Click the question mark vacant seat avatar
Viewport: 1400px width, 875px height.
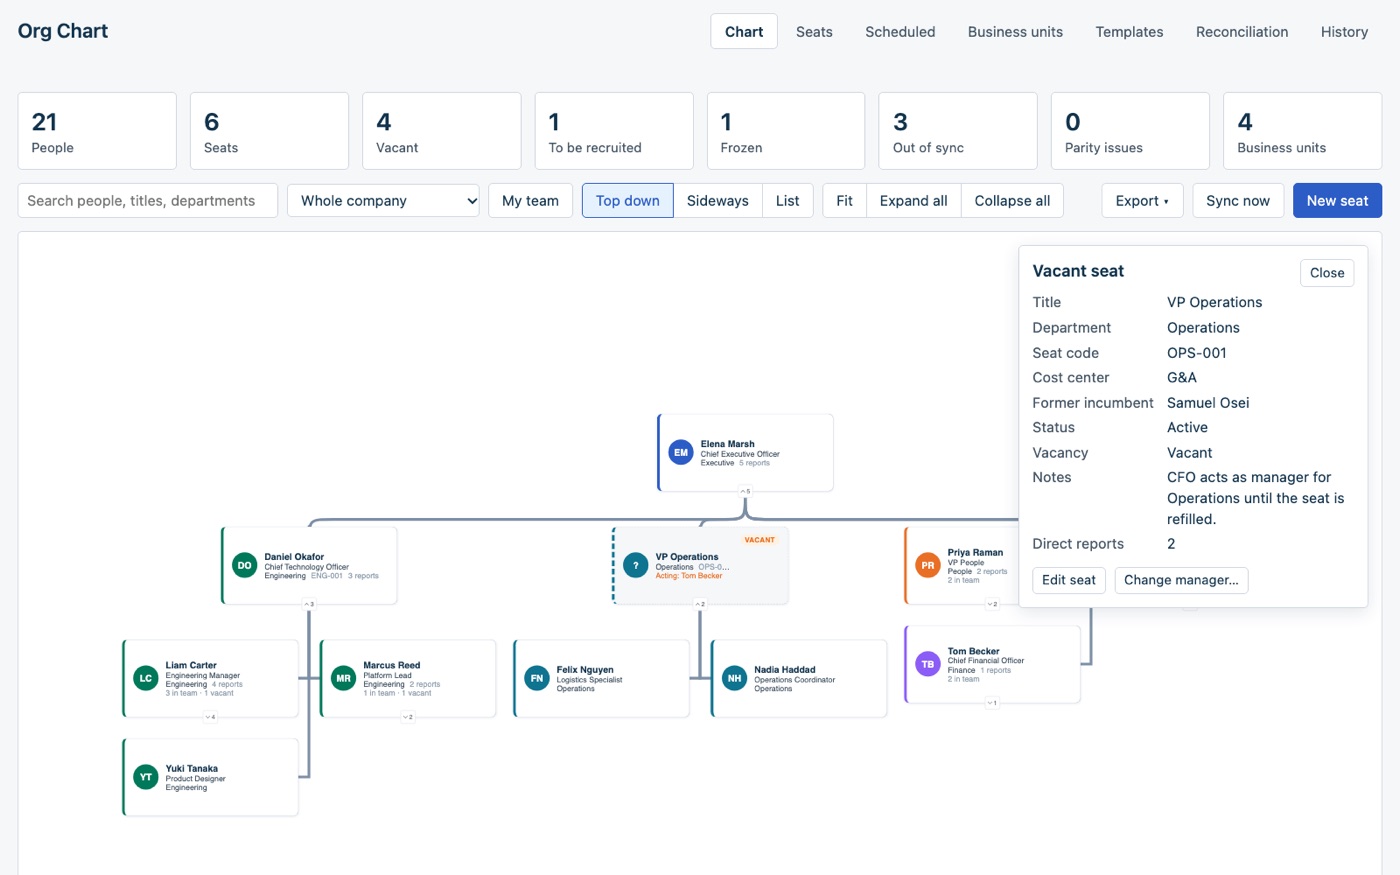[x=636, y=566]
